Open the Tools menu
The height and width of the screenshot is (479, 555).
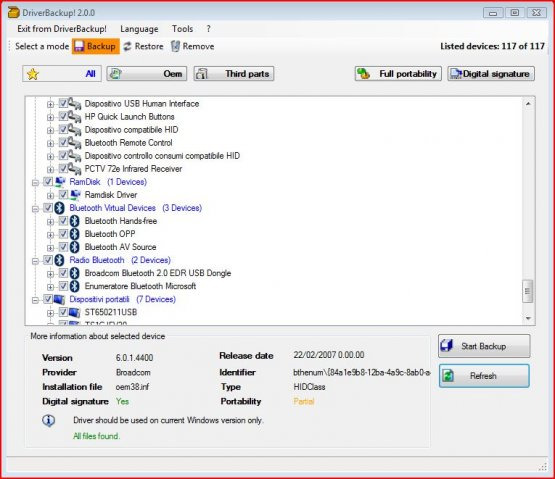[182, 29]
